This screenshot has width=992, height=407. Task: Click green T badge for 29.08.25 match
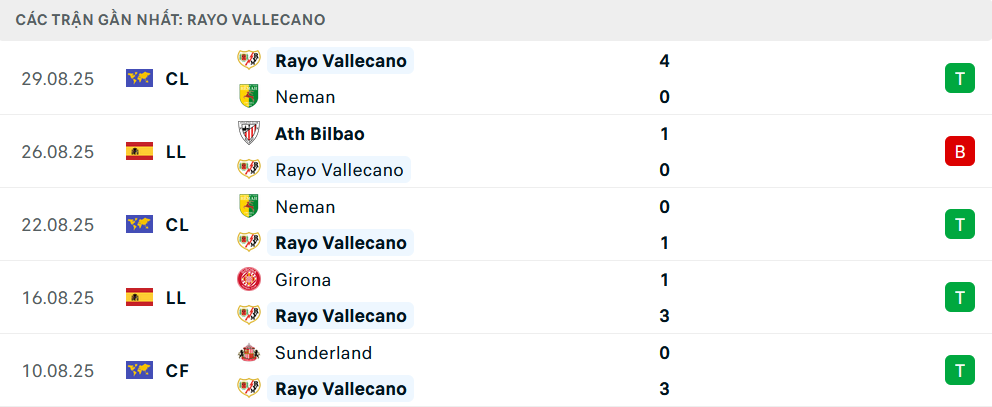[x=959, y=79]
